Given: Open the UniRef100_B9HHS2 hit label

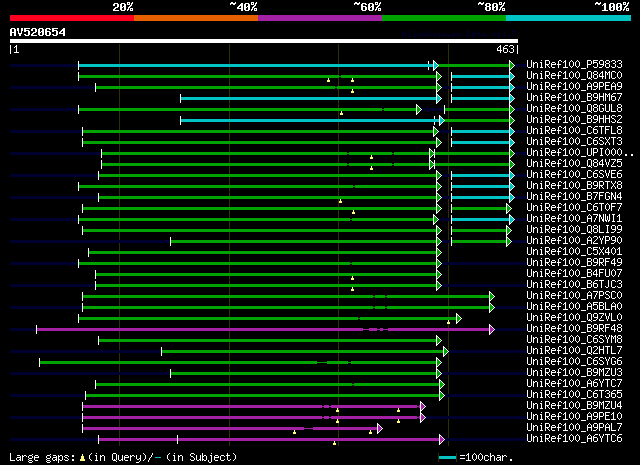Looking at the screenshot, I should tap(574, 119).
